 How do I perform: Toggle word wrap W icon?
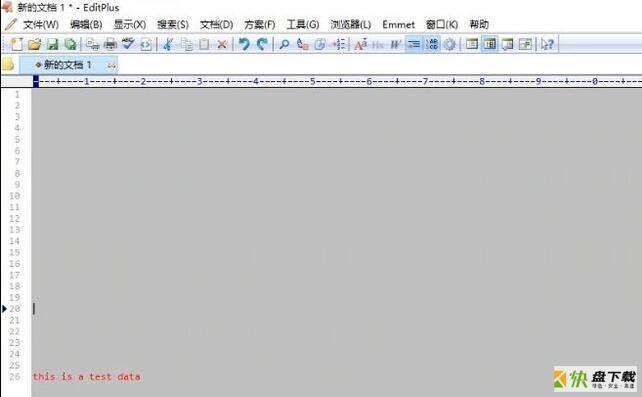click(396, 44)
